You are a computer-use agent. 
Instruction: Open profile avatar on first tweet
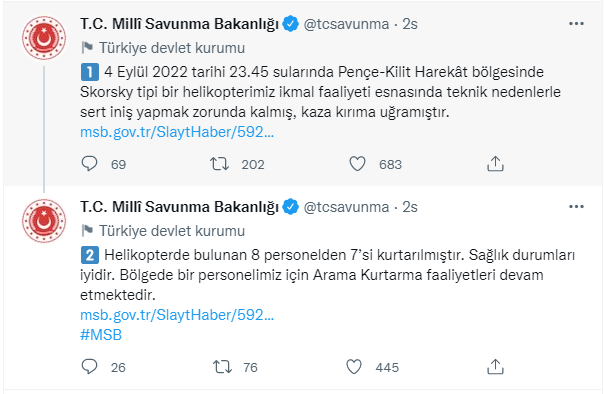[44, 38]
